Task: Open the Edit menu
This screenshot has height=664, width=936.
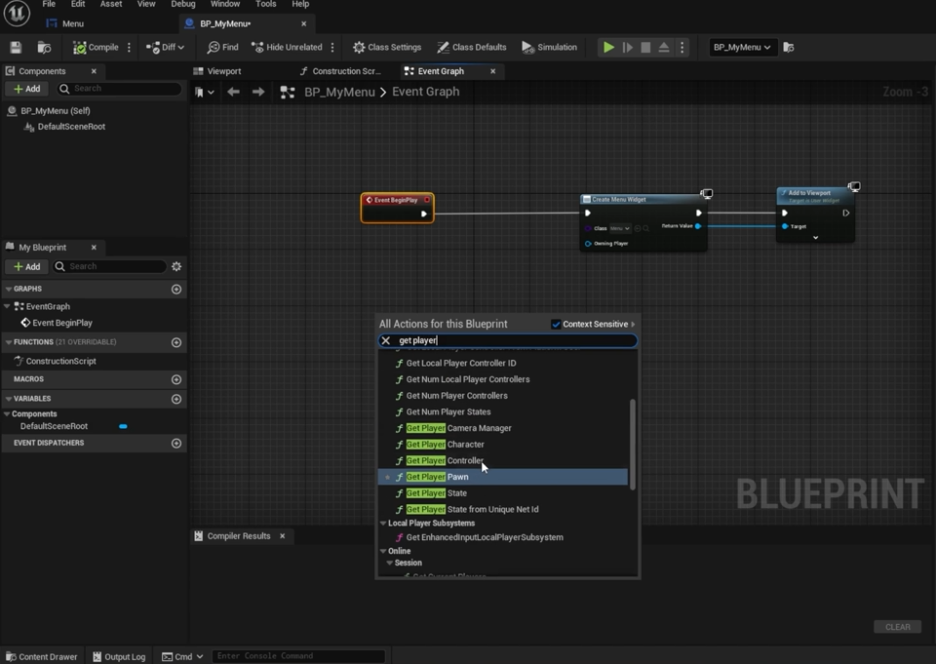Action: (78, 4)
